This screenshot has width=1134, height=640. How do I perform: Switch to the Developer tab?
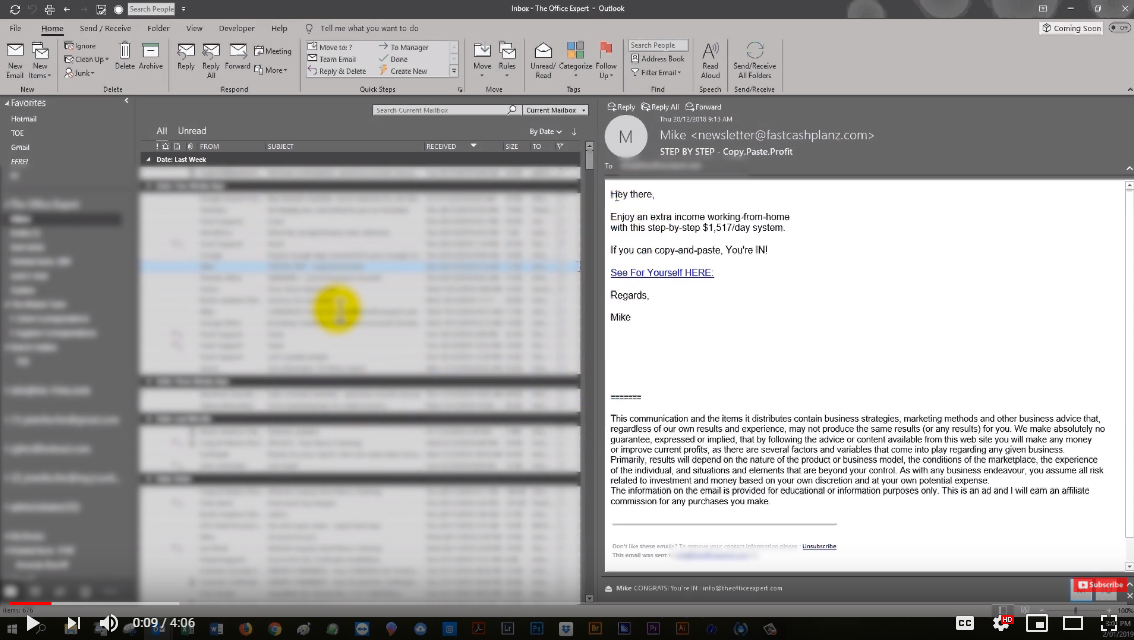click(x=236, y=28)
